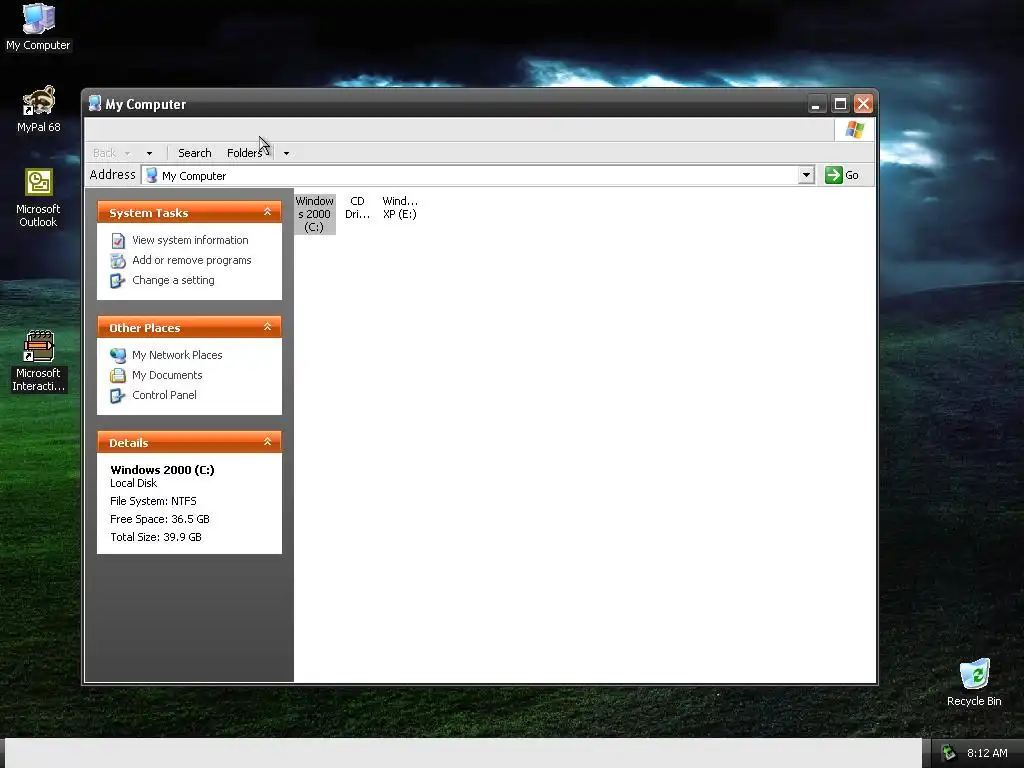Click the Change a setting link
The image size is (1024, 768).
tap(173, 280)
